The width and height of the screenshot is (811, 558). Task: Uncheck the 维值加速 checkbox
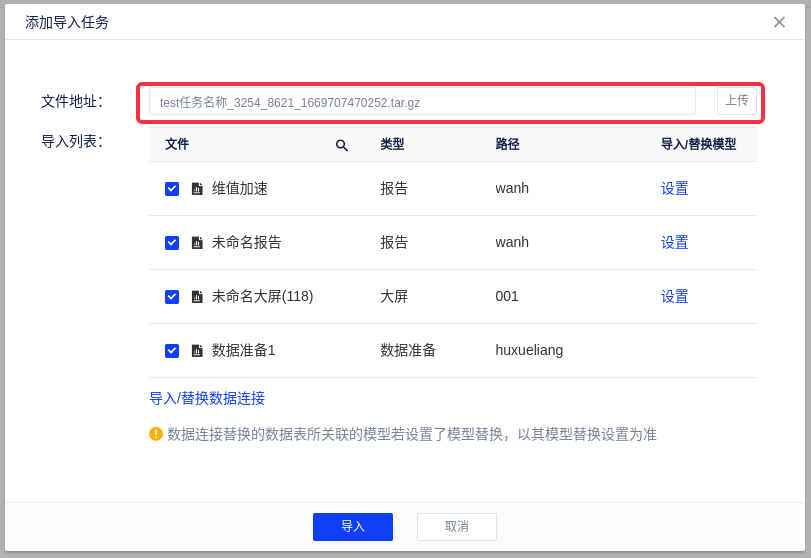pos(172,189)
